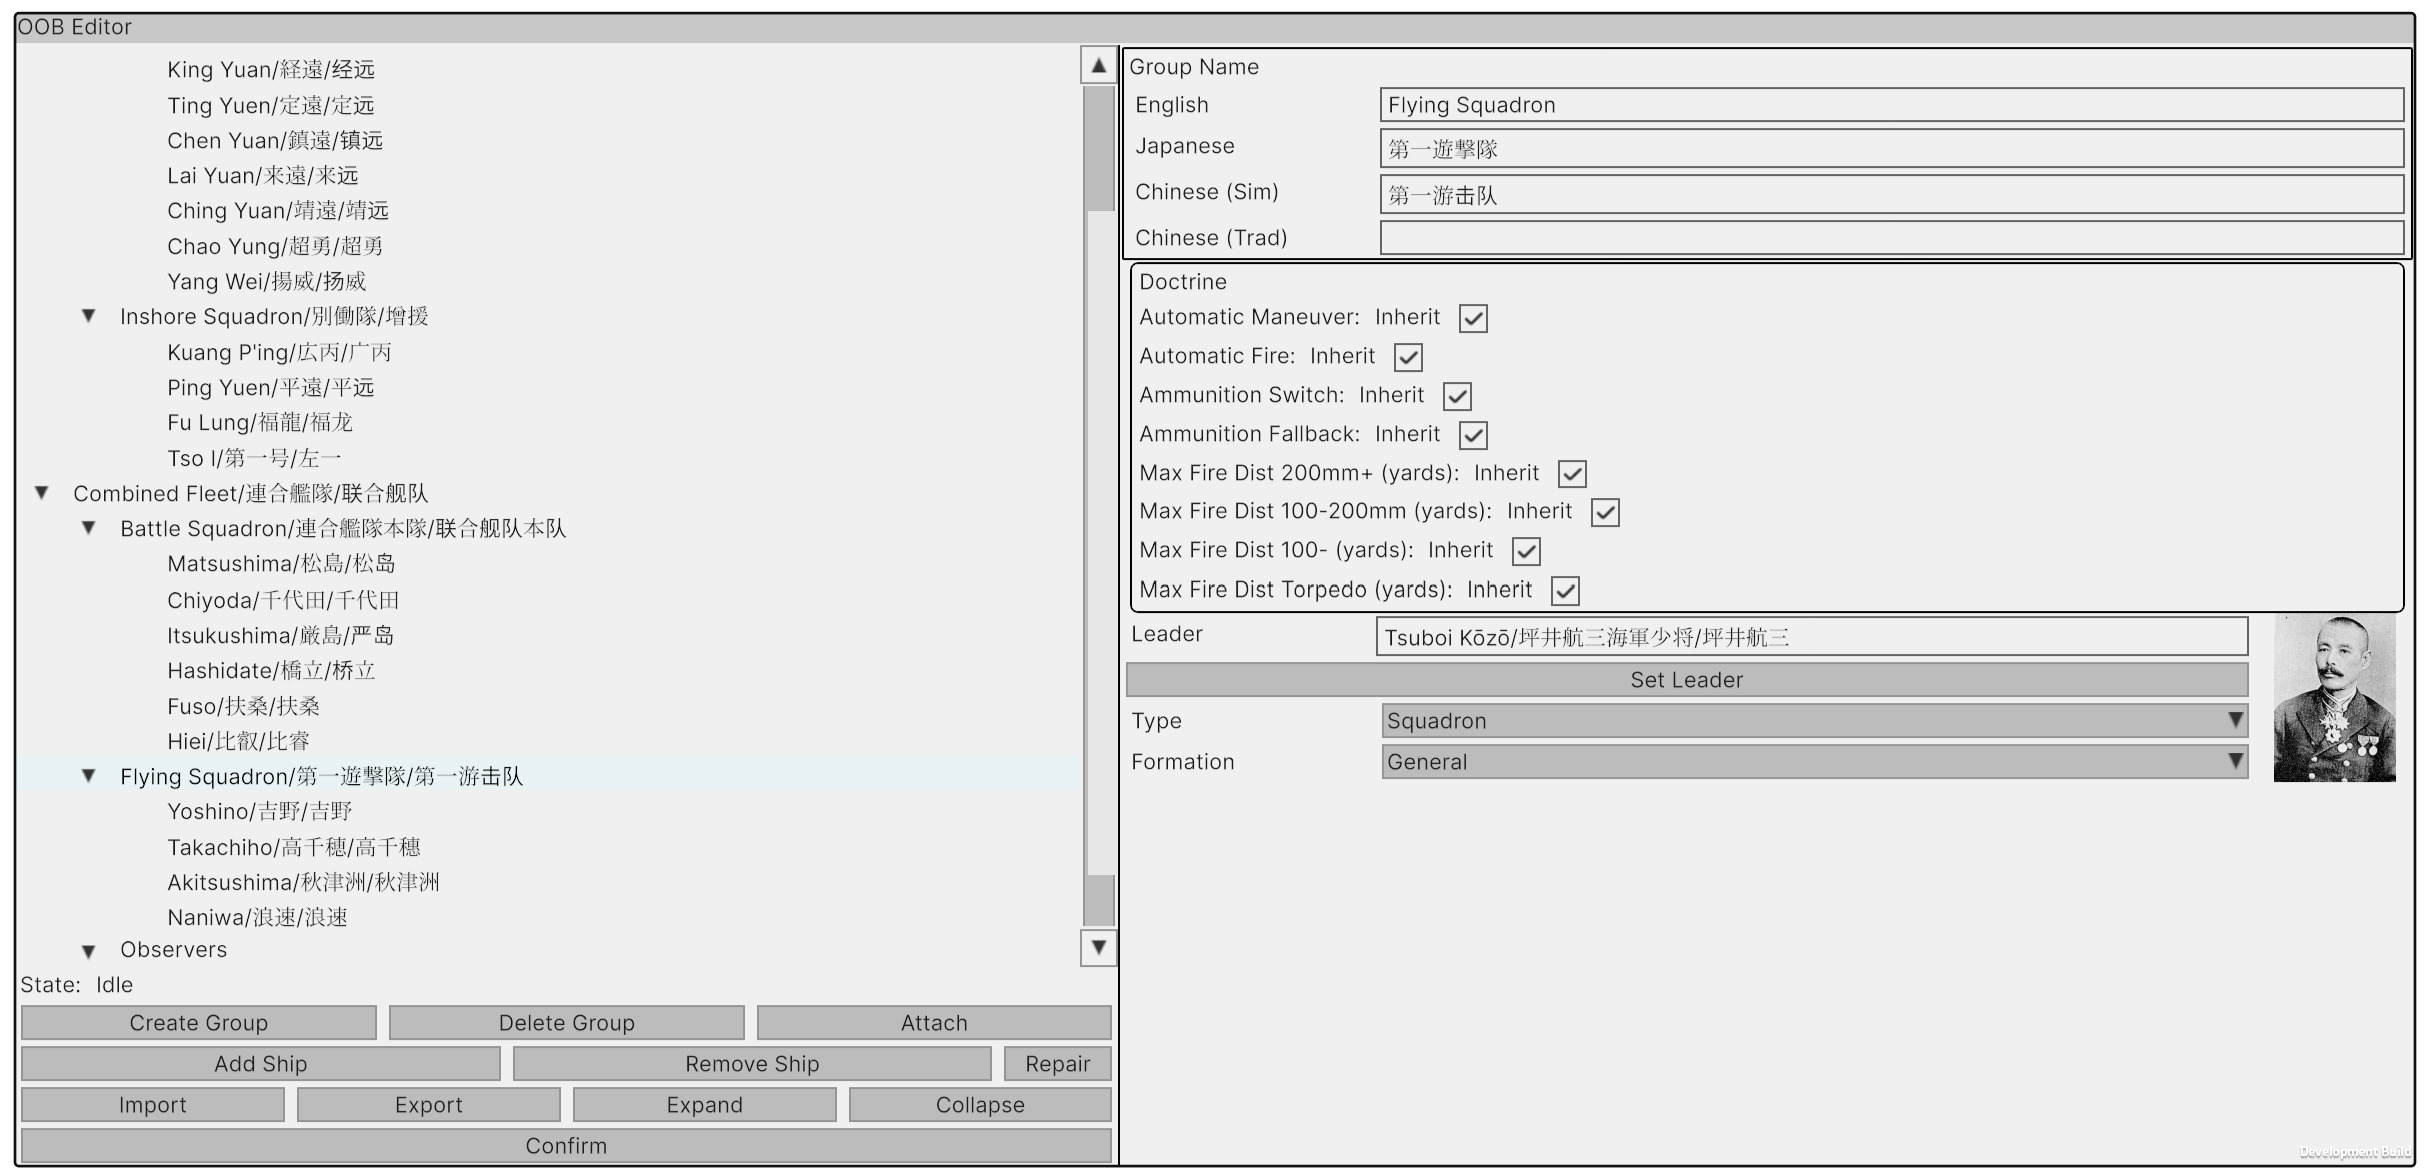Viewport: 2426px width, 1168px height.
Task: Click the Add Ship button
Action: click(260, 1064)
